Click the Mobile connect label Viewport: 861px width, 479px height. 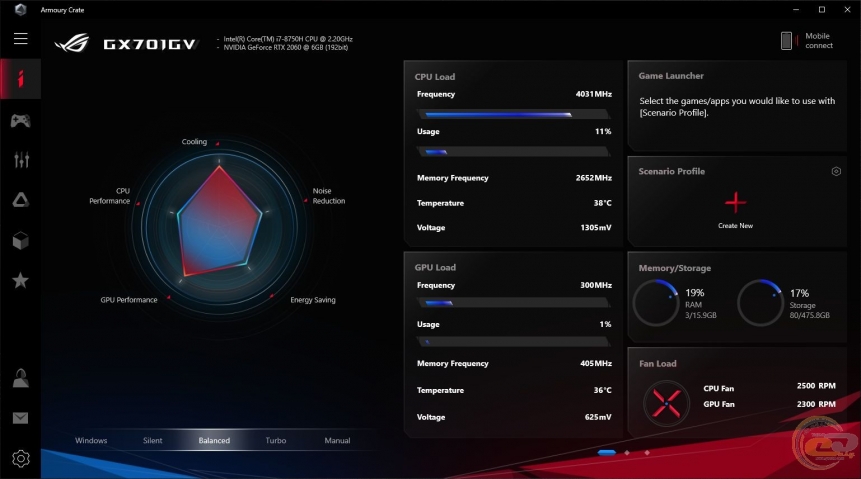819,41
